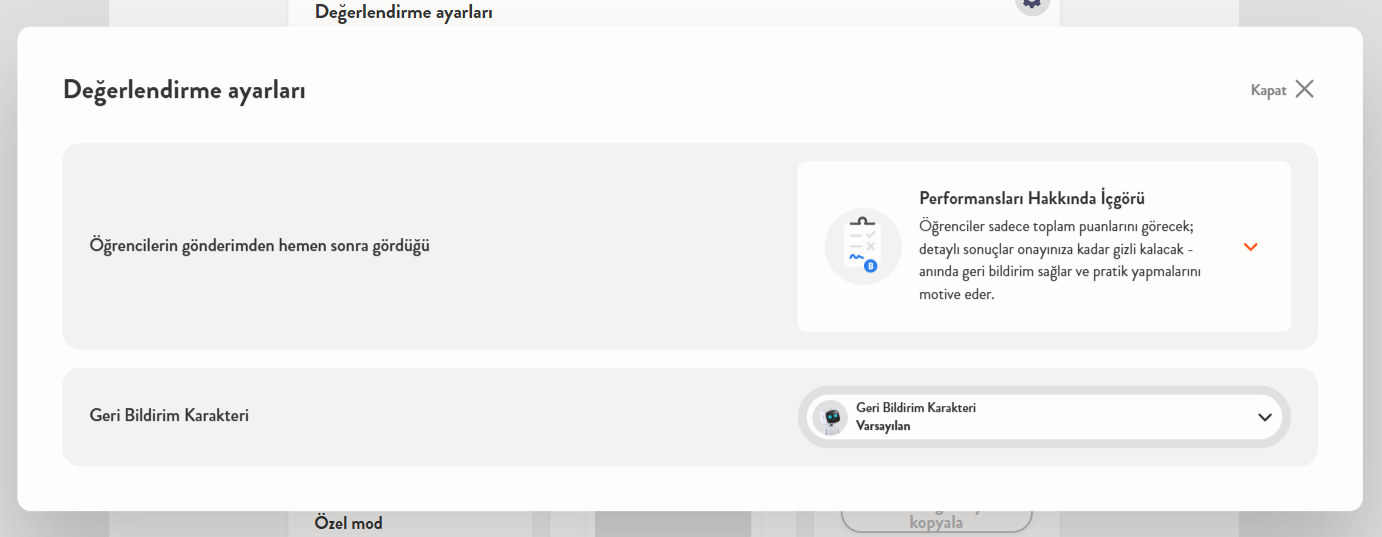
Task: Click the Kapat text label
Action: click(x=1268, y=90)
